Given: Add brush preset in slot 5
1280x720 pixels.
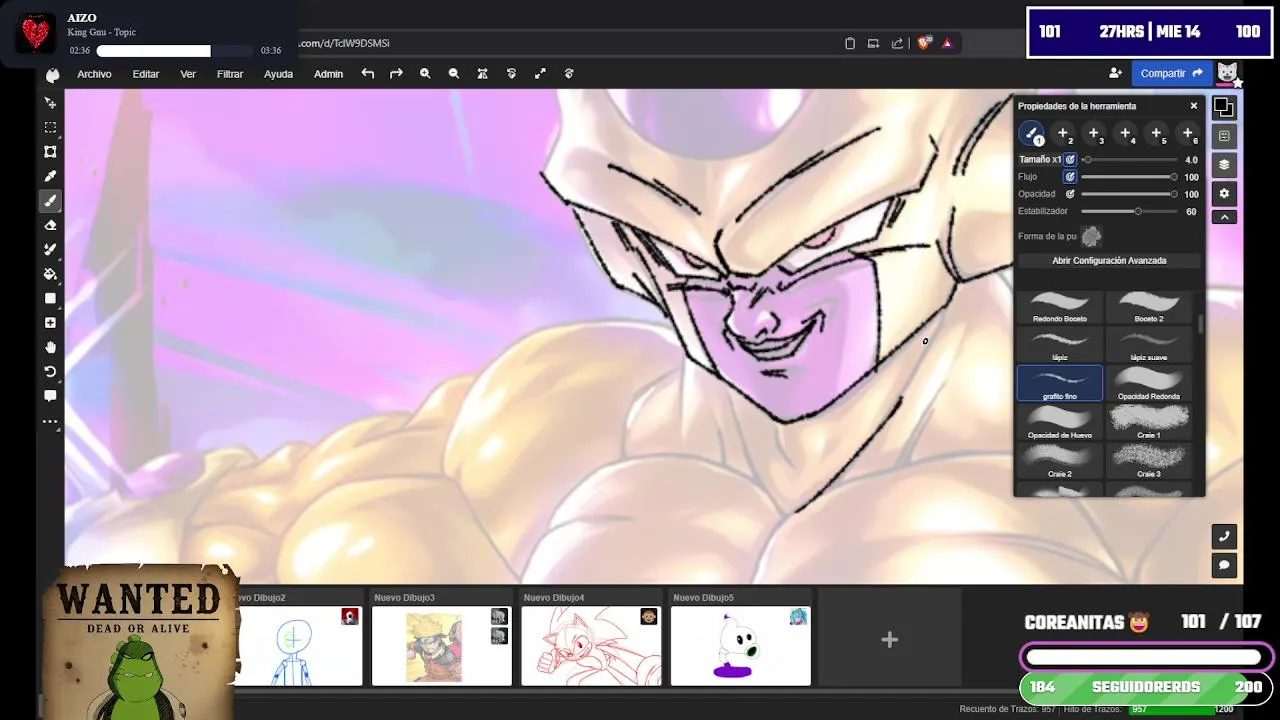Looking at the screenshot, I should tap(1156, 133).
